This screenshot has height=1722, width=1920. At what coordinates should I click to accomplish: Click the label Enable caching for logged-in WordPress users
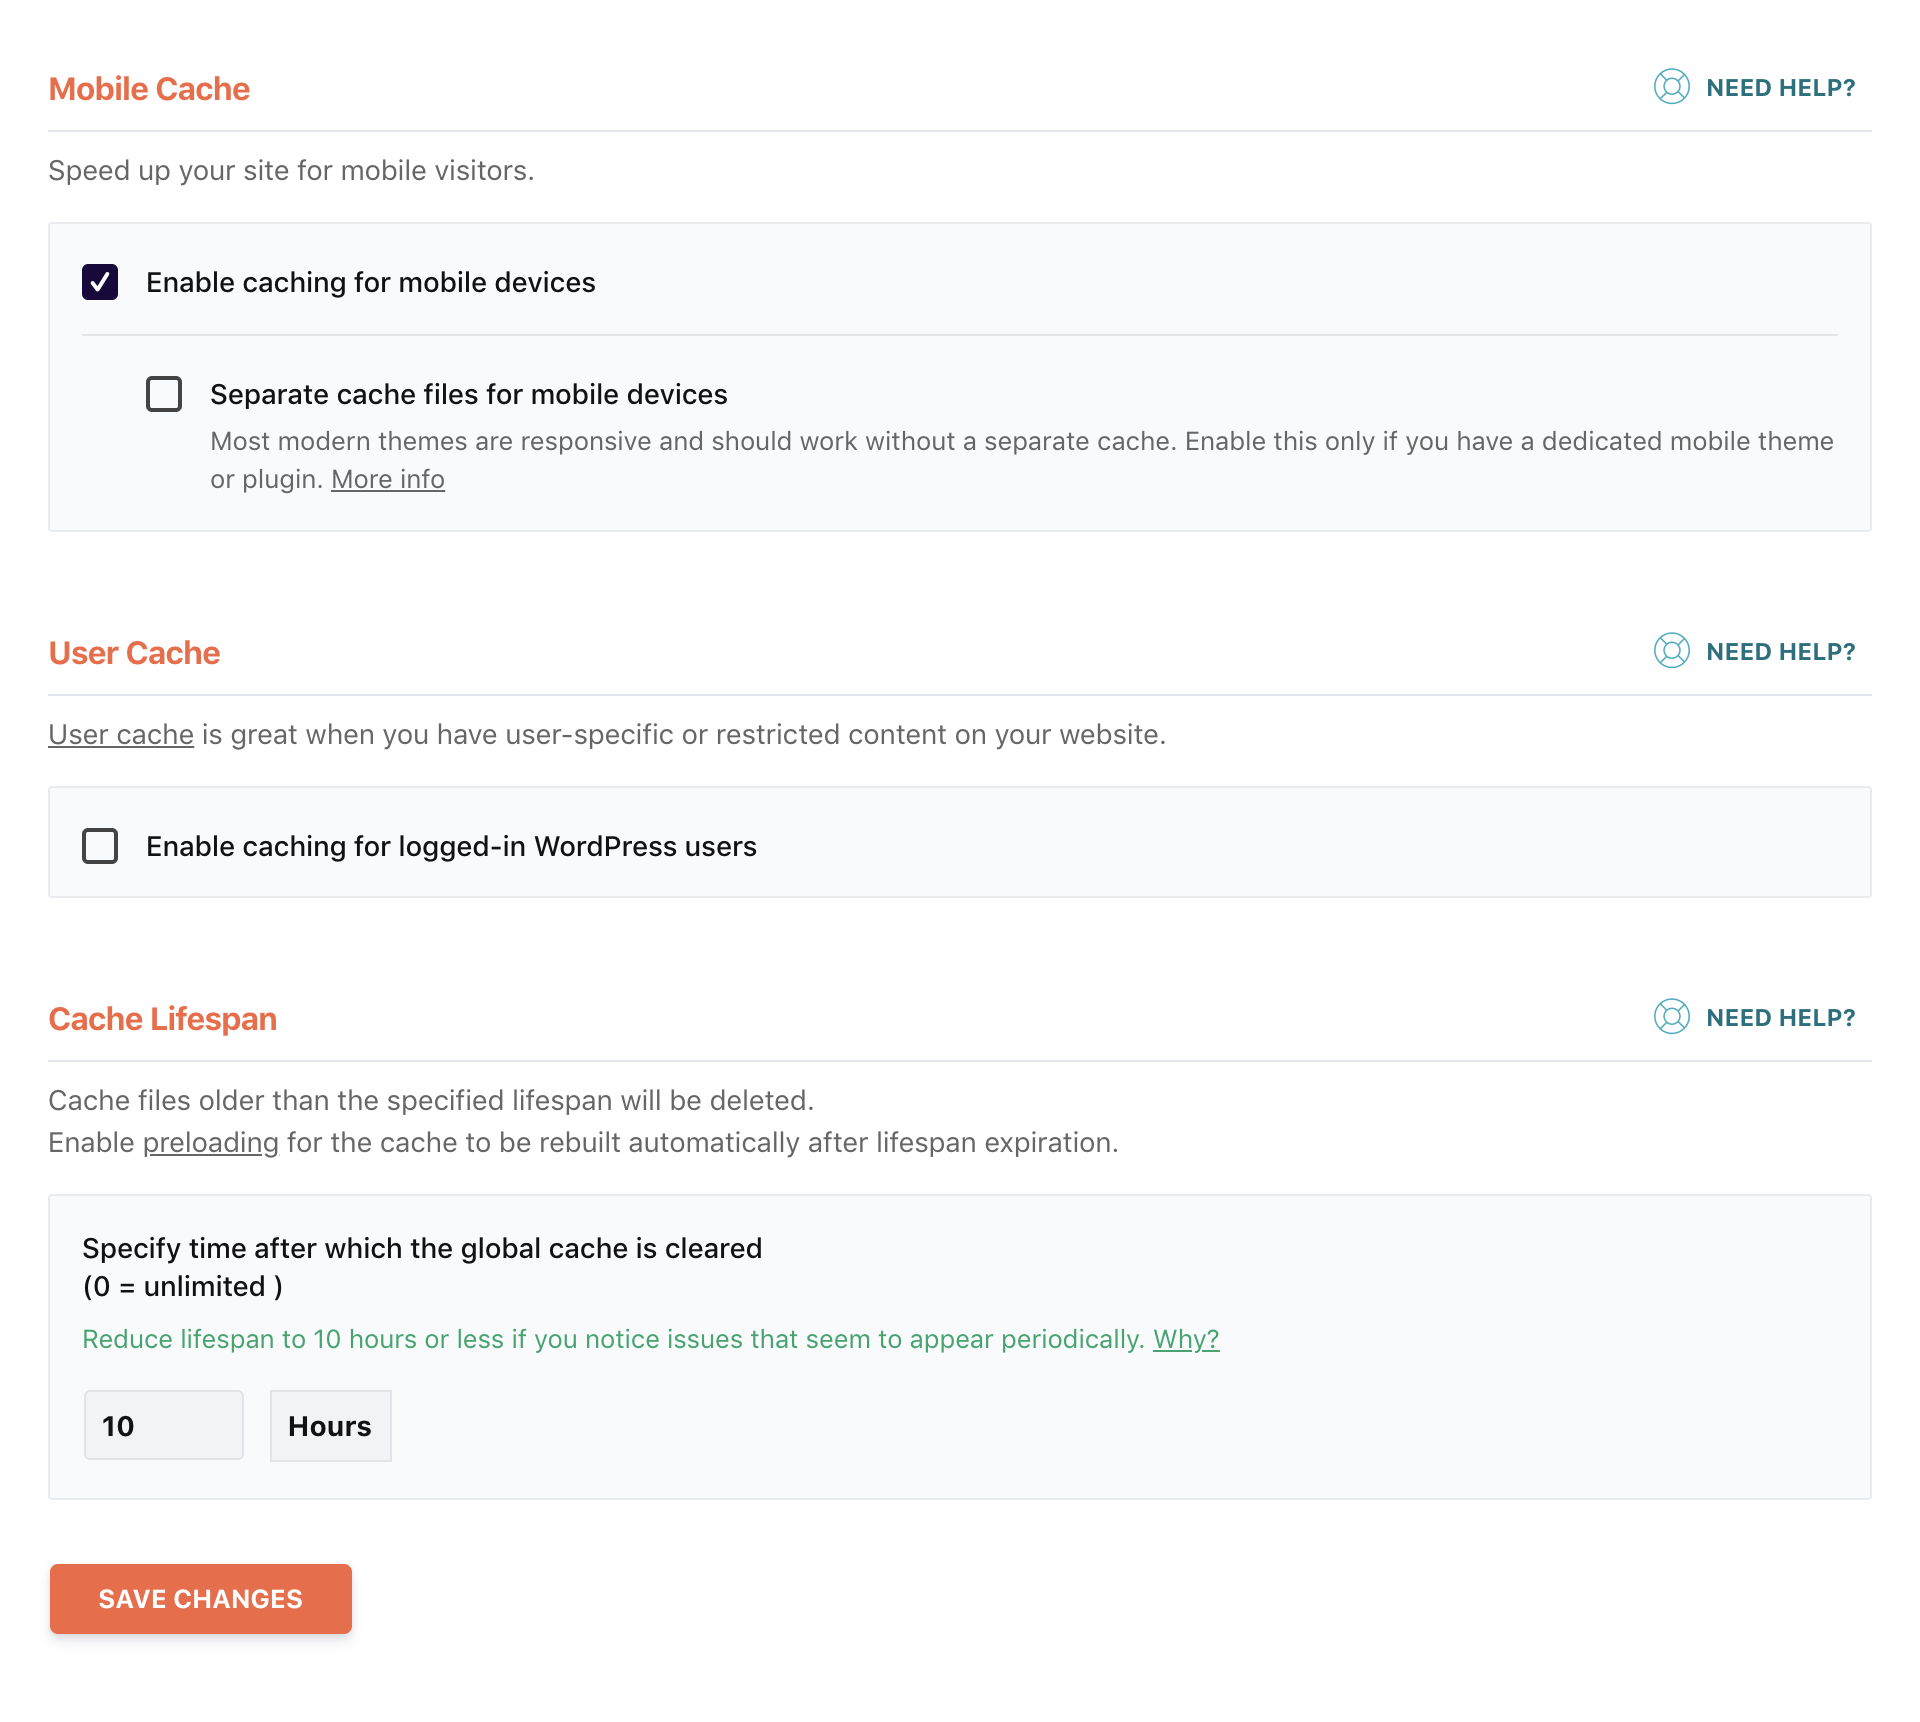[451, 847]
